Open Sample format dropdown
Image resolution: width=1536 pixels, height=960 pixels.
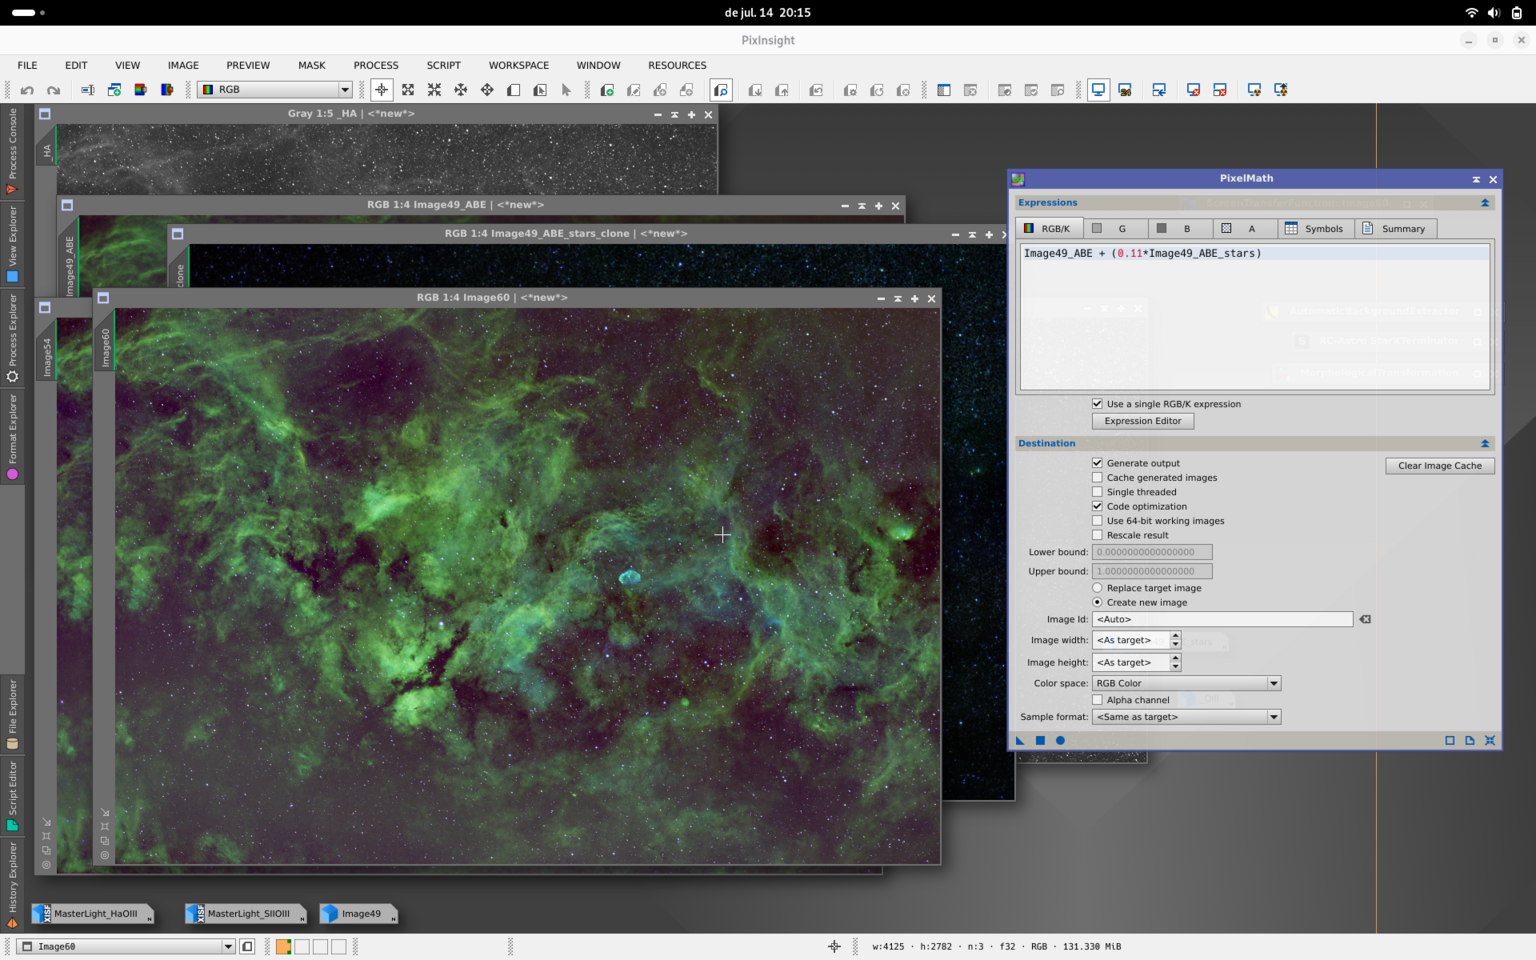[x=1186, y=717]
